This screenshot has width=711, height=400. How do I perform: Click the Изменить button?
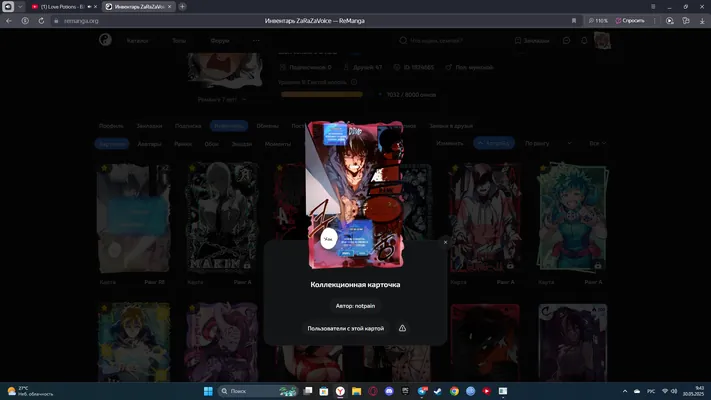pos(449,143)
